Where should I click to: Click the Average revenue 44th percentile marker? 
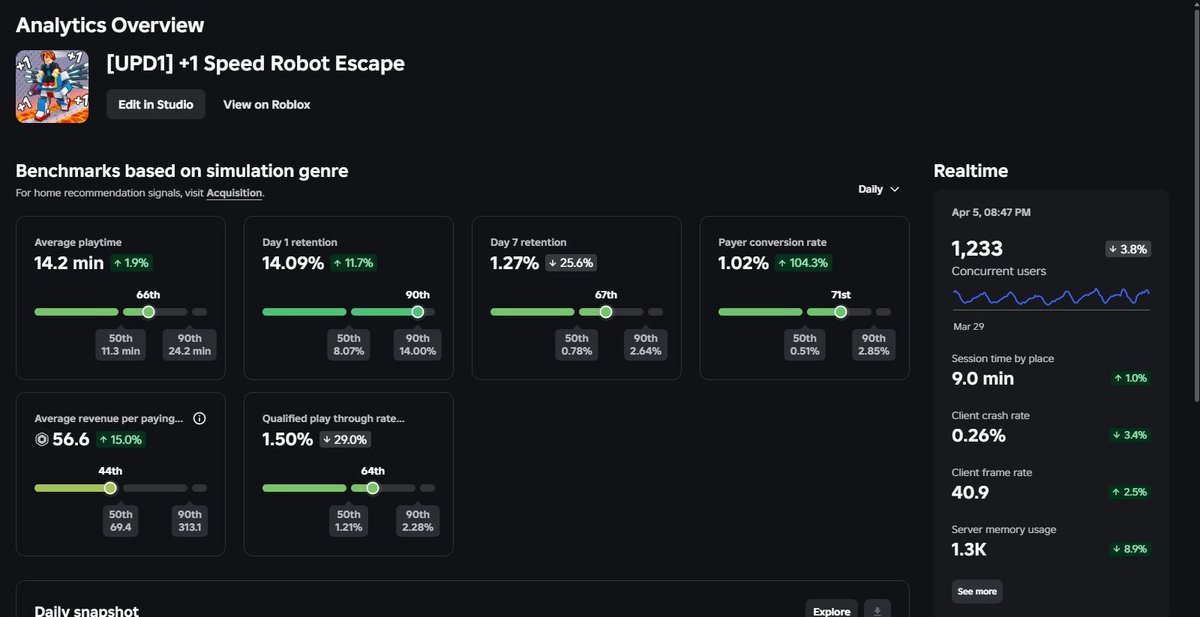(110, 488)
